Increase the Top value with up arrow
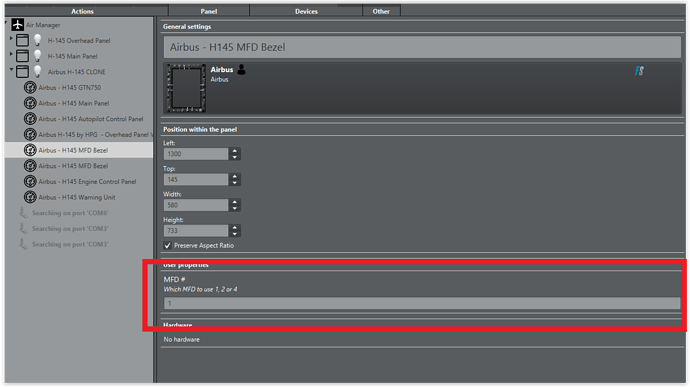The height and width of the screenshot is (387, 690). pyautogui.click(x=235, y=176)
